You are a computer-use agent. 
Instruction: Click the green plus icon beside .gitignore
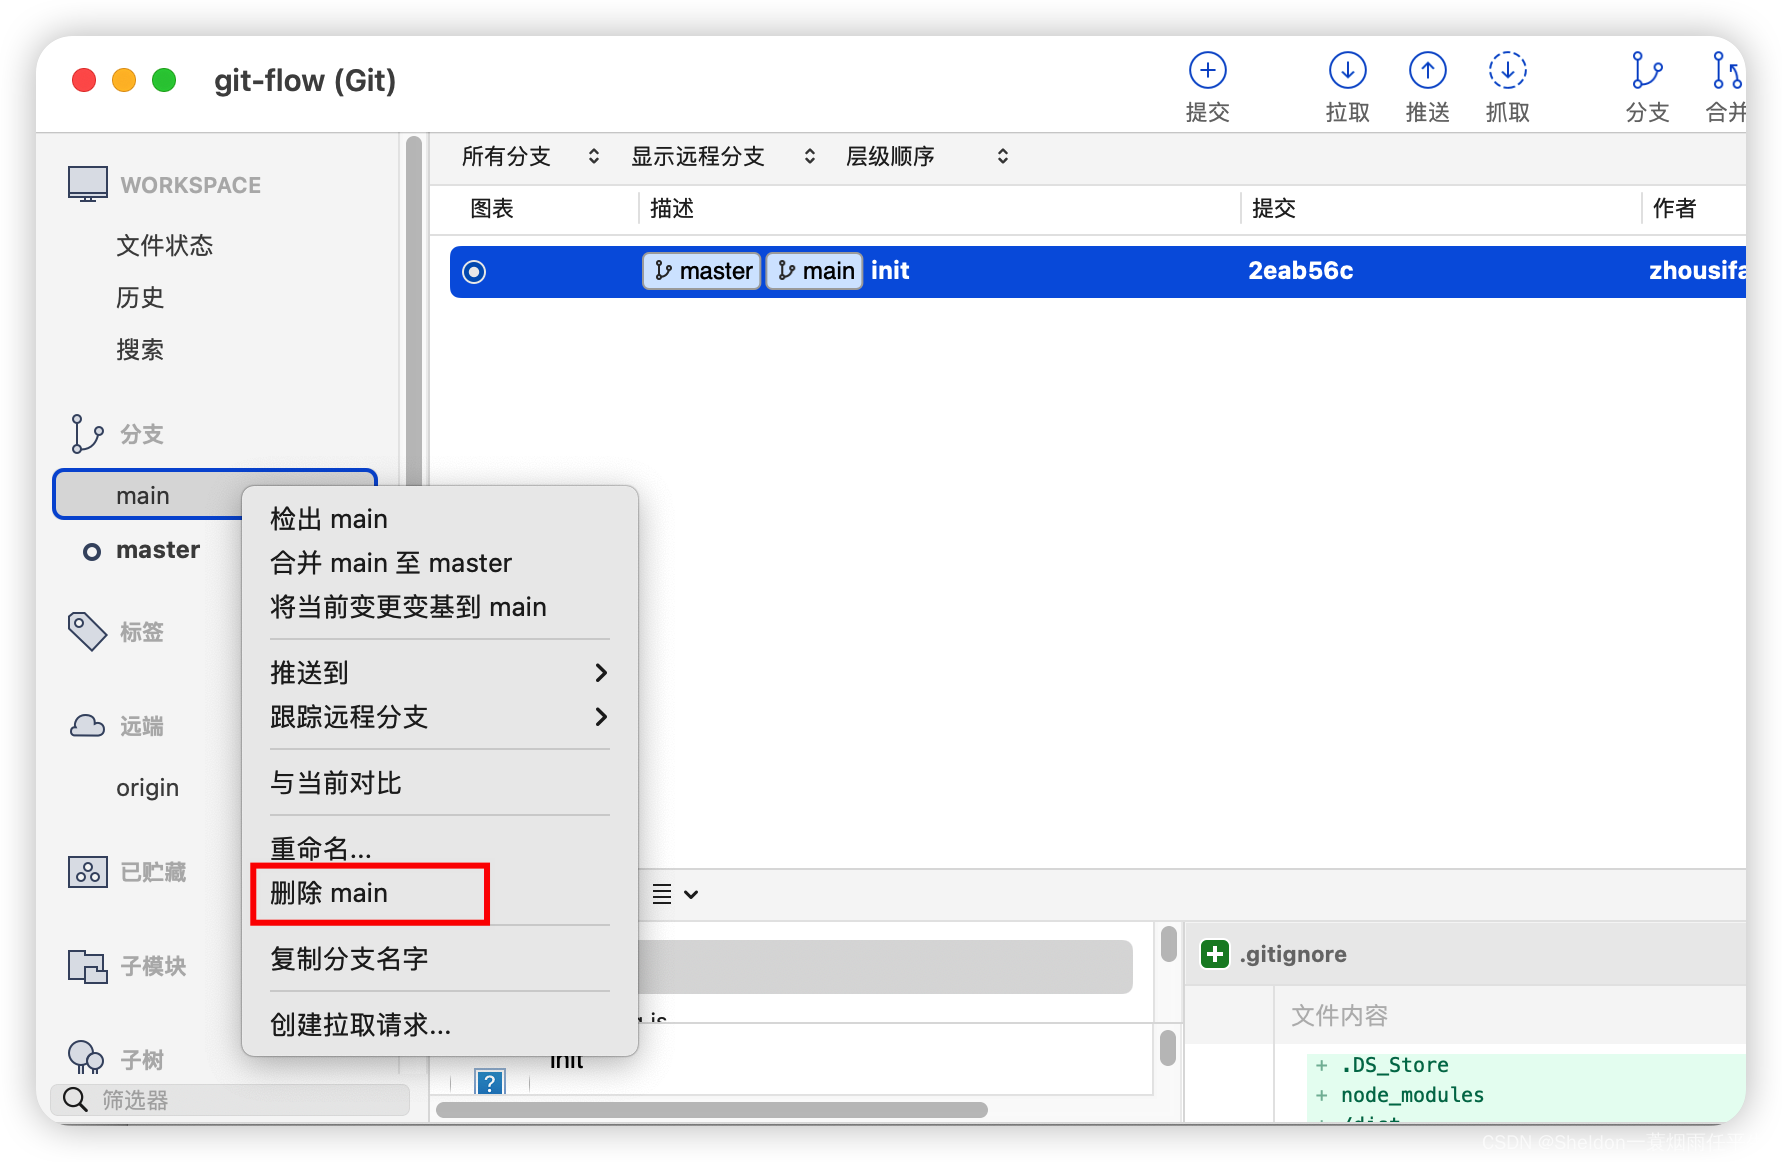(x=1214, y=954)
